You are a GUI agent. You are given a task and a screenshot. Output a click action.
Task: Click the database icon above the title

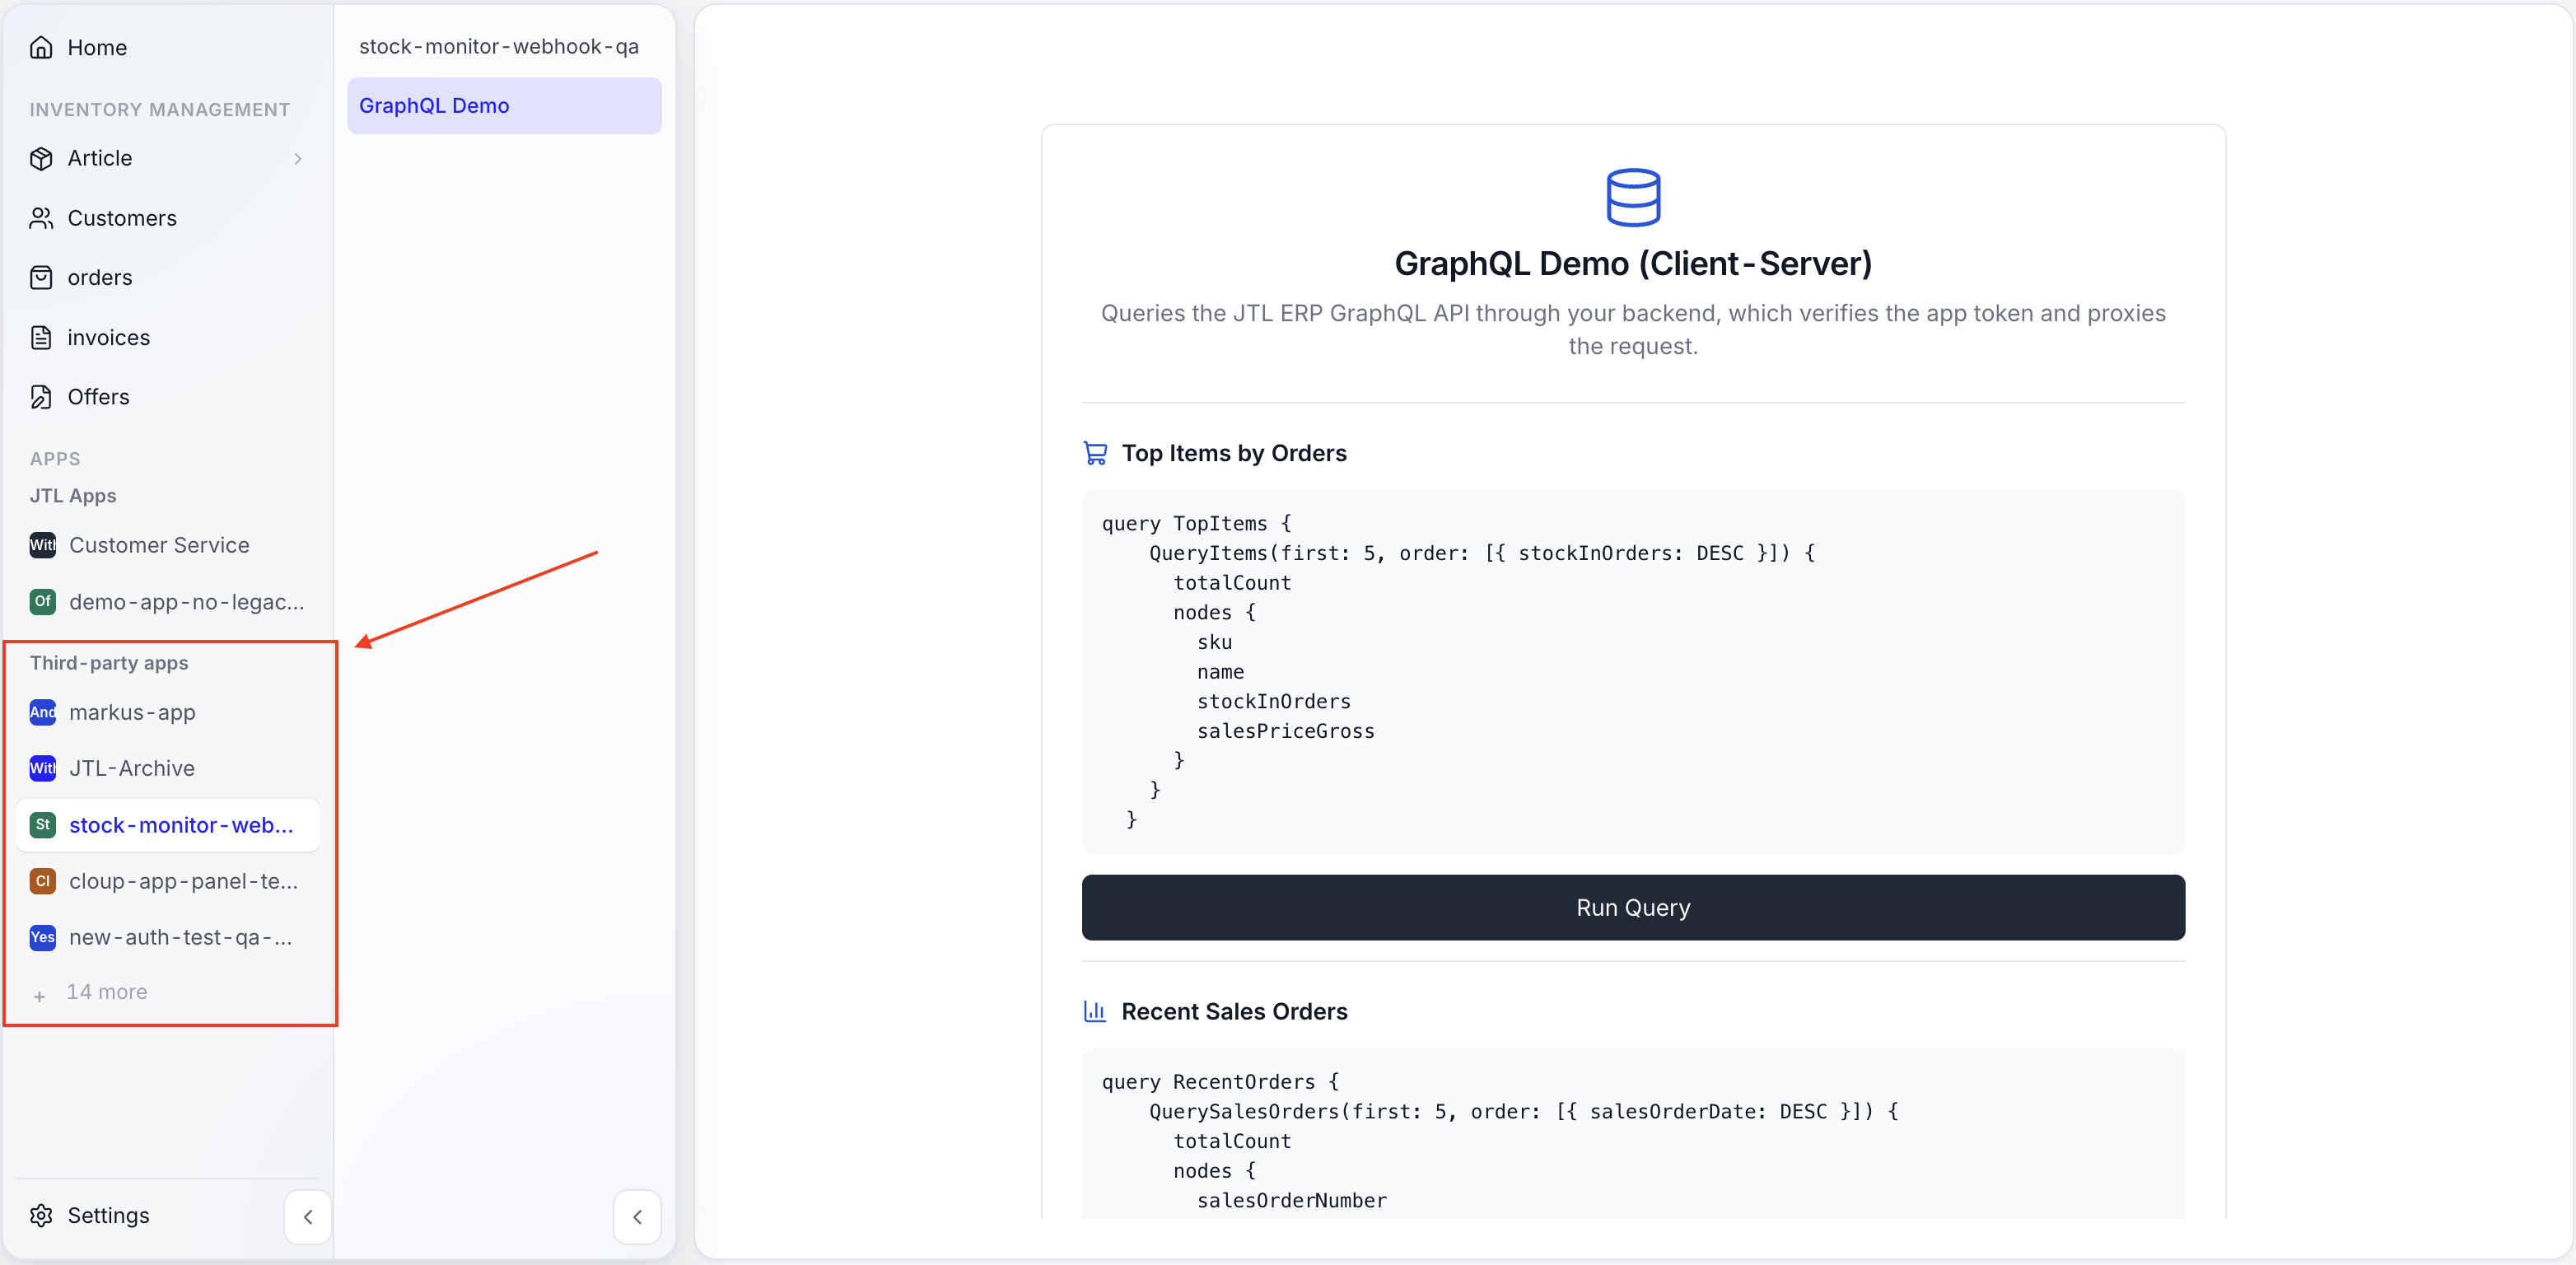pyautogui.click(x=1633, y=197)
